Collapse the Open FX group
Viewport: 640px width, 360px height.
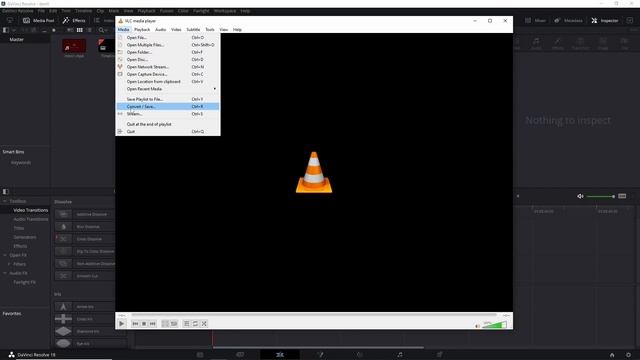click(x=5, y=255)
